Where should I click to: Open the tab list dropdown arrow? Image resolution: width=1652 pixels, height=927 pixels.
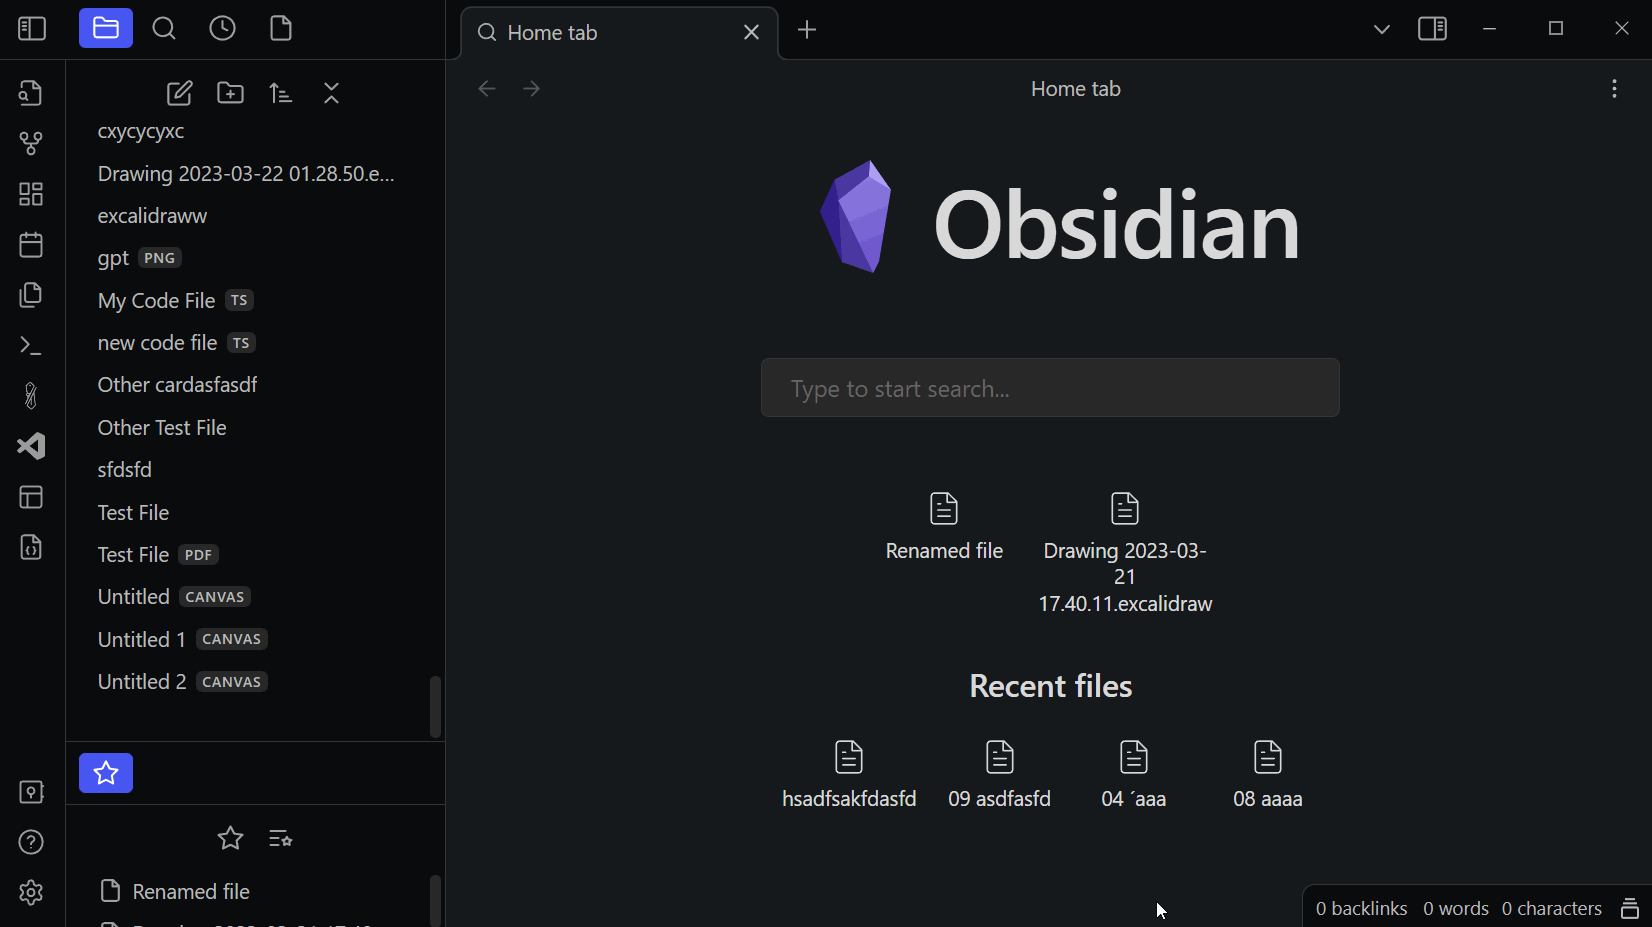pyautogui.click(x=1381, y=29)
